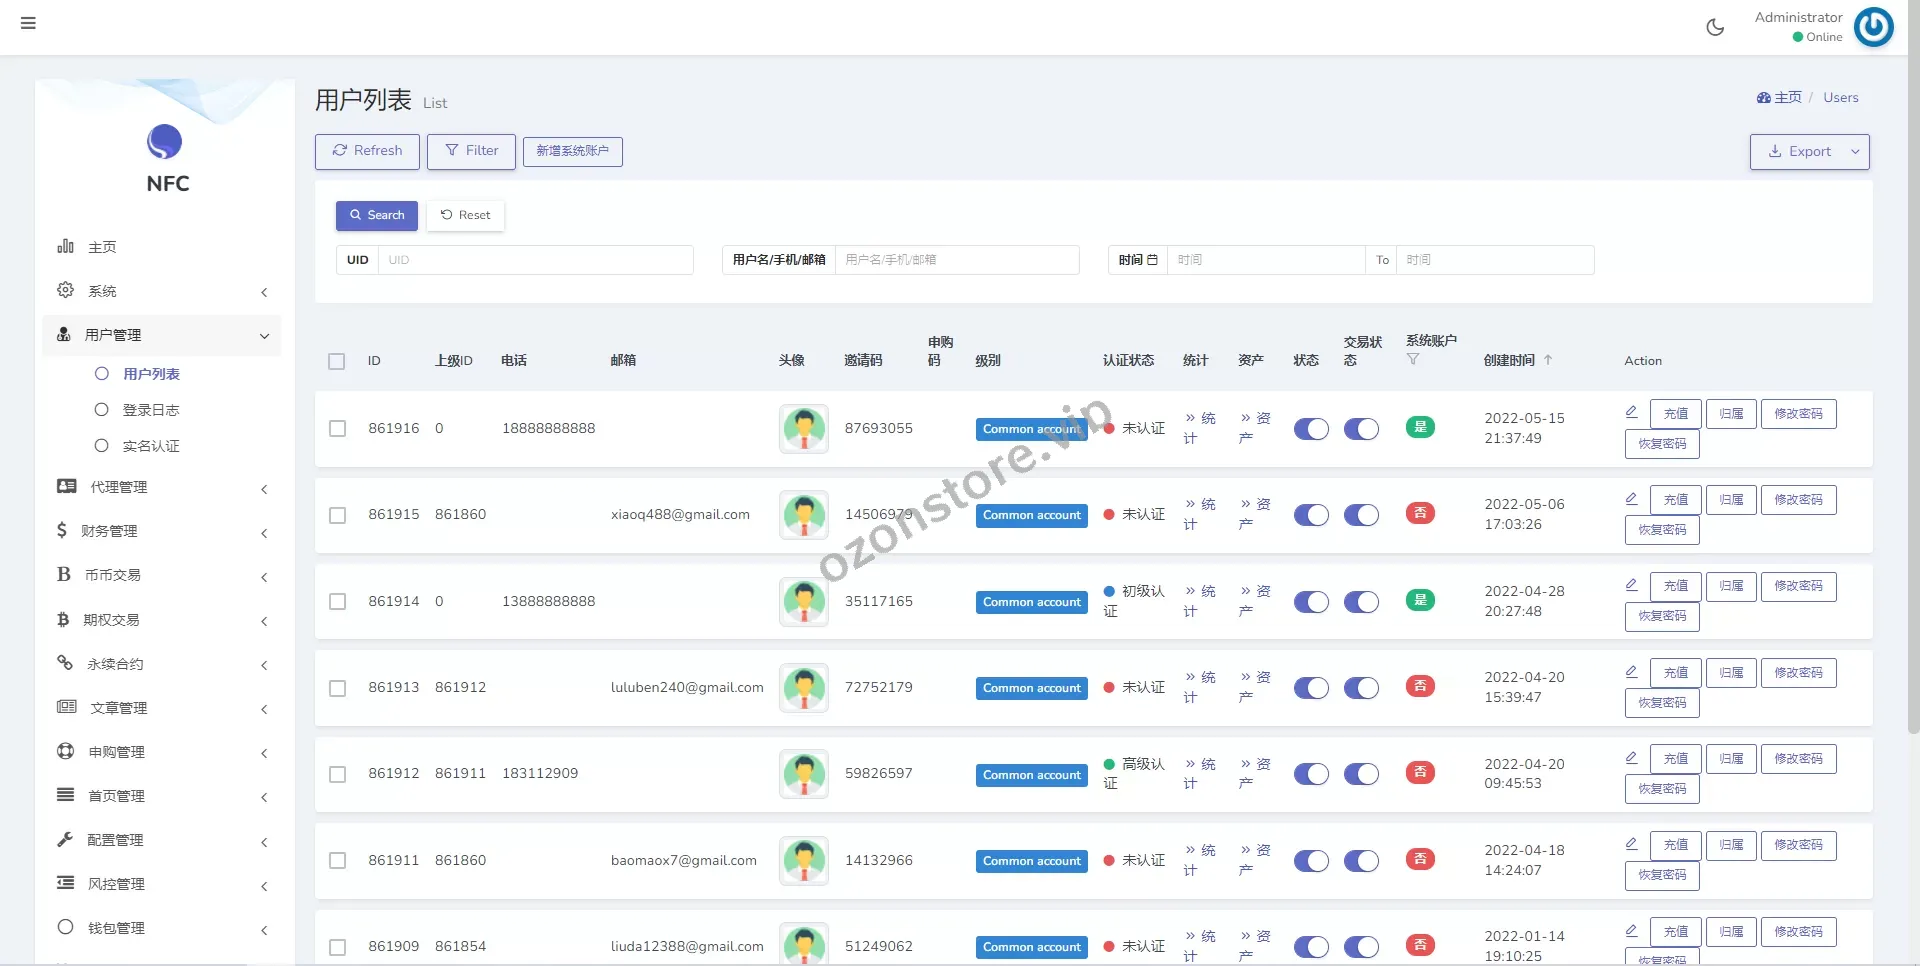Image resolution: width=1920 pixels, height=966 pixels.
Task: Open 登录日志 in the sidebar
Action: pyautogui.click(x=150, y=410)
